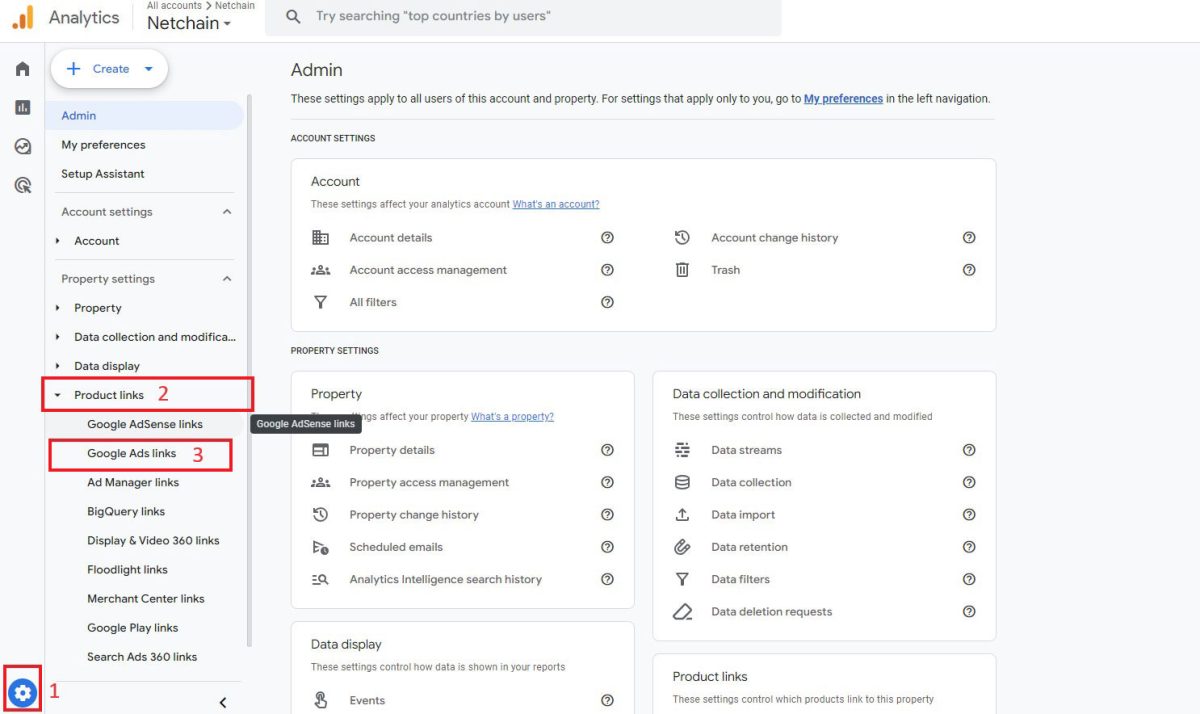Open help for Account change history

(969, 238)
